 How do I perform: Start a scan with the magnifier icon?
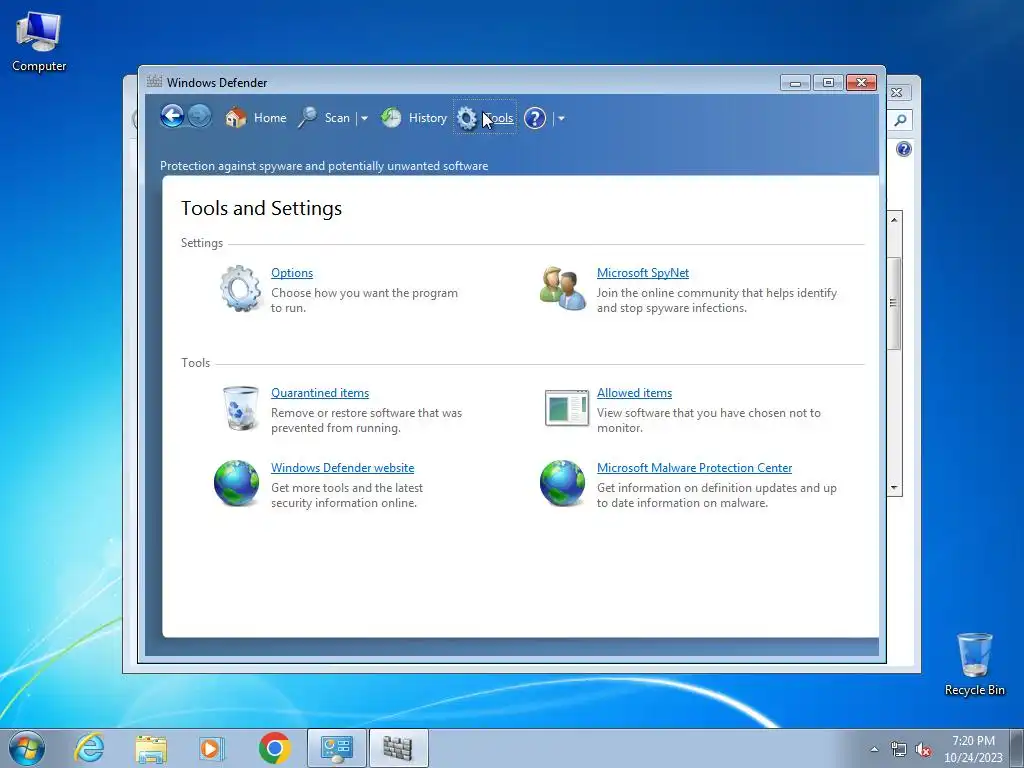click(308, 118)
